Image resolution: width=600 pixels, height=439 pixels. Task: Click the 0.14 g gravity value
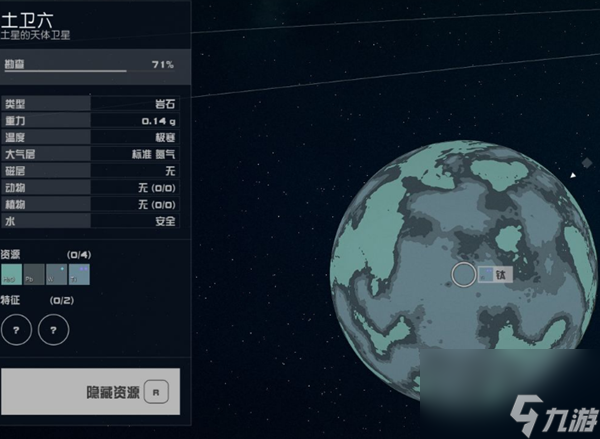pyautogui.click(x=158, y=121)
